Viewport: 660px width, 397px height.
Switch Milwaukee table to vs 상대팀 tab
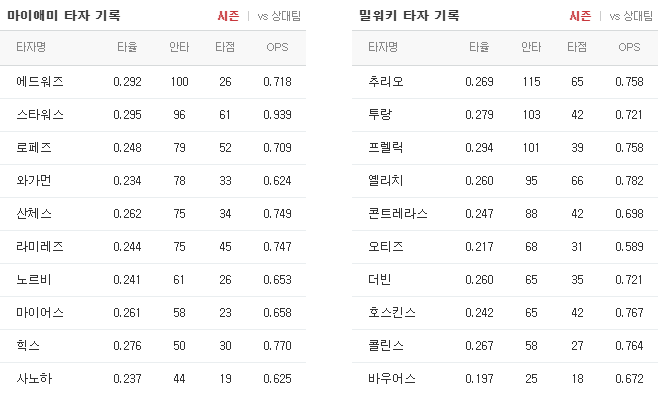(x=631, y=16)
